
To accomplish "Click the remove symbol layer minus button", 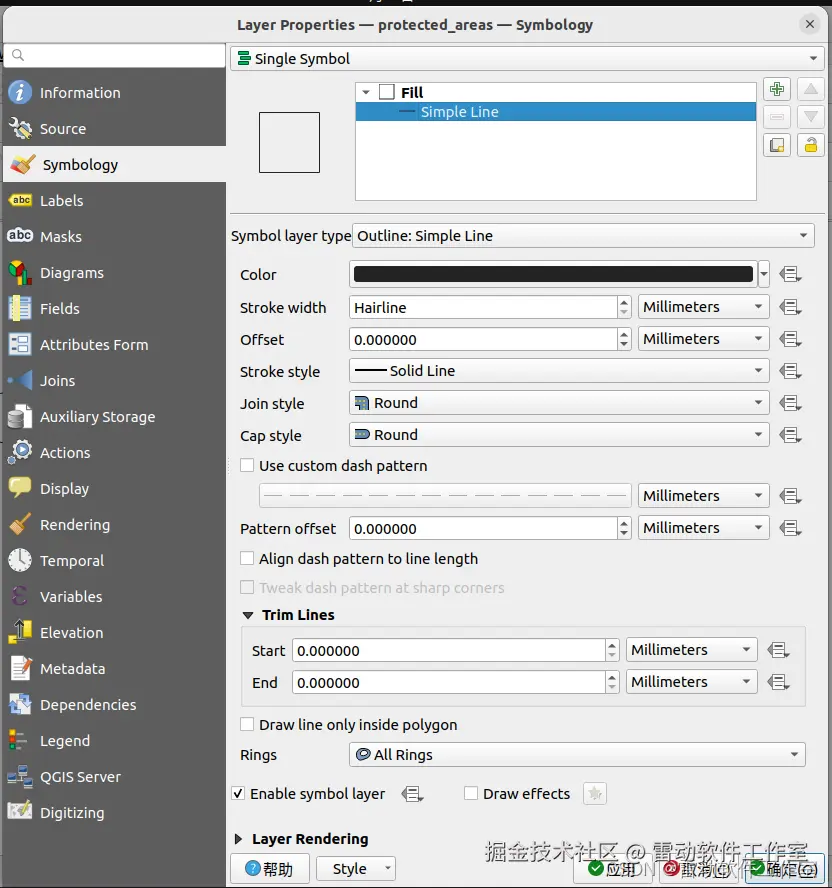I will pos(776,117).
